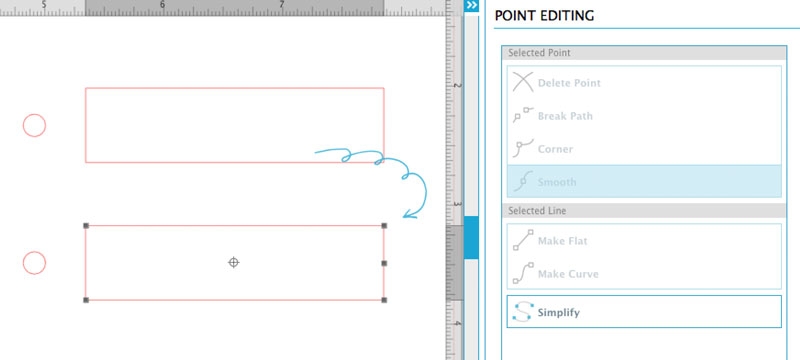
Task: Click the Smooth point icon
Action: coord(523,182)
